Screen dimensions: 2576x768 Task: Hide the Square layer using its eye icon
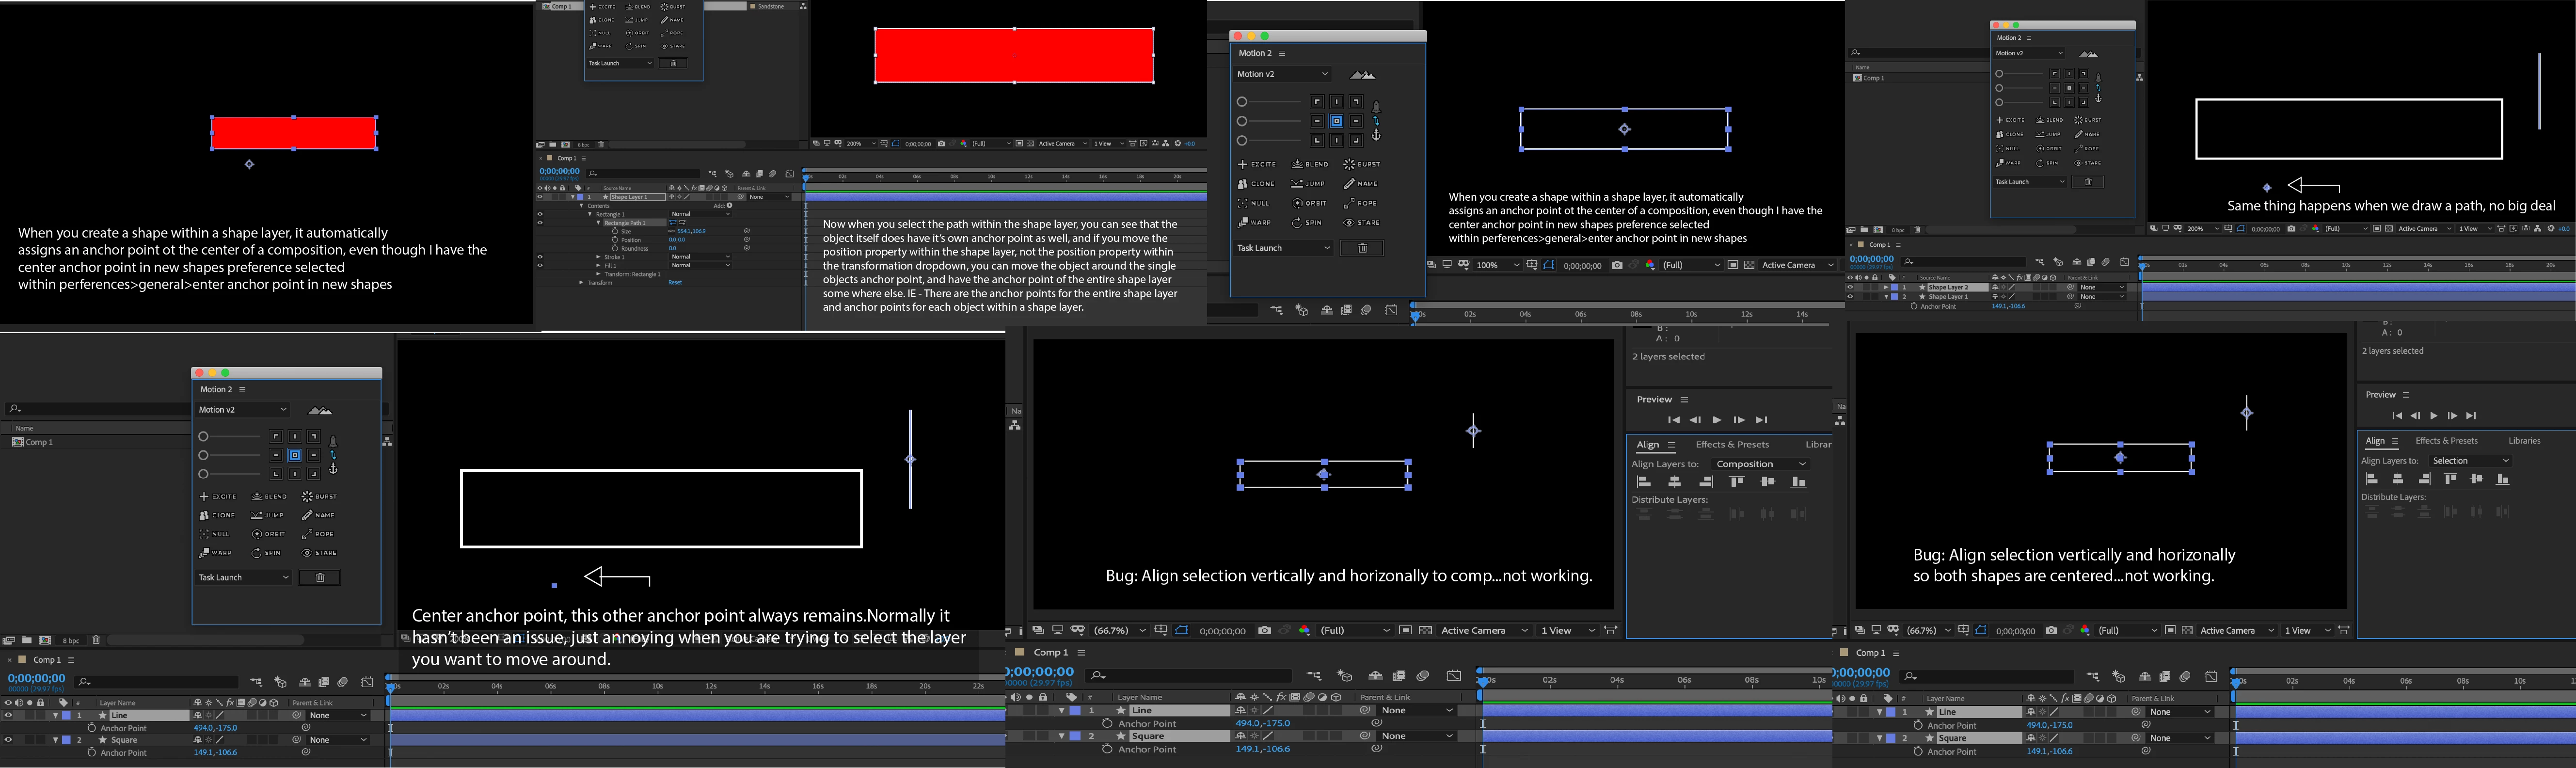(8, 740)
